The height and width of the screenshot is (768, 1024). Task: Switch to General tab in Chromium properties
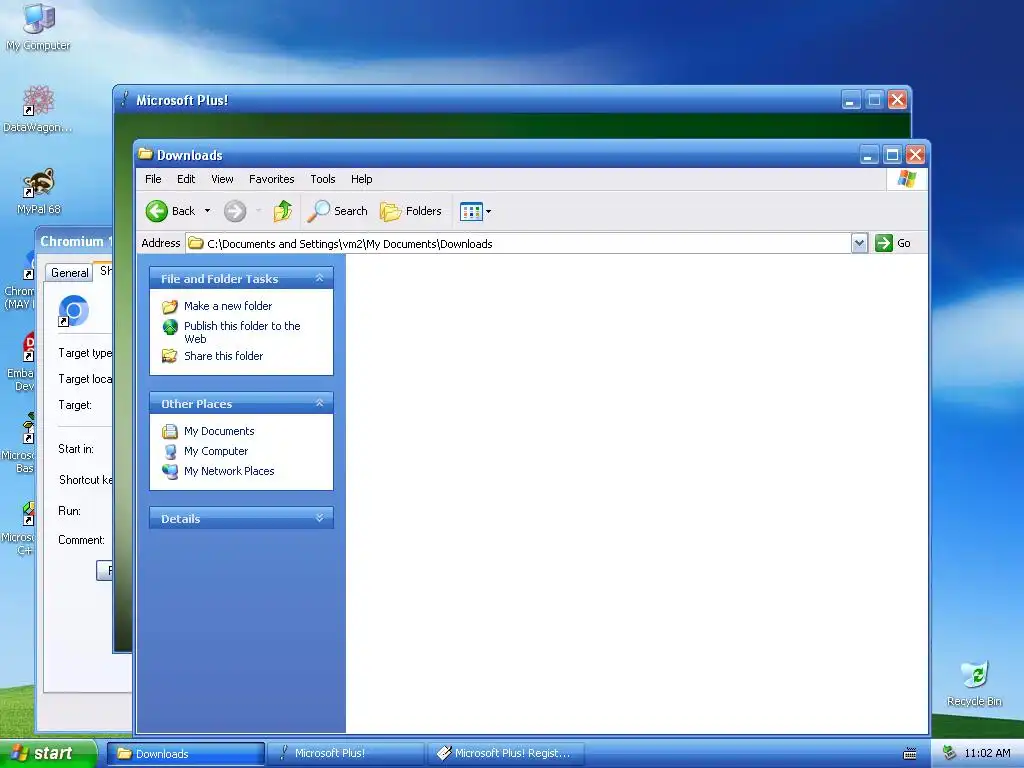click(x=69, y=272)
